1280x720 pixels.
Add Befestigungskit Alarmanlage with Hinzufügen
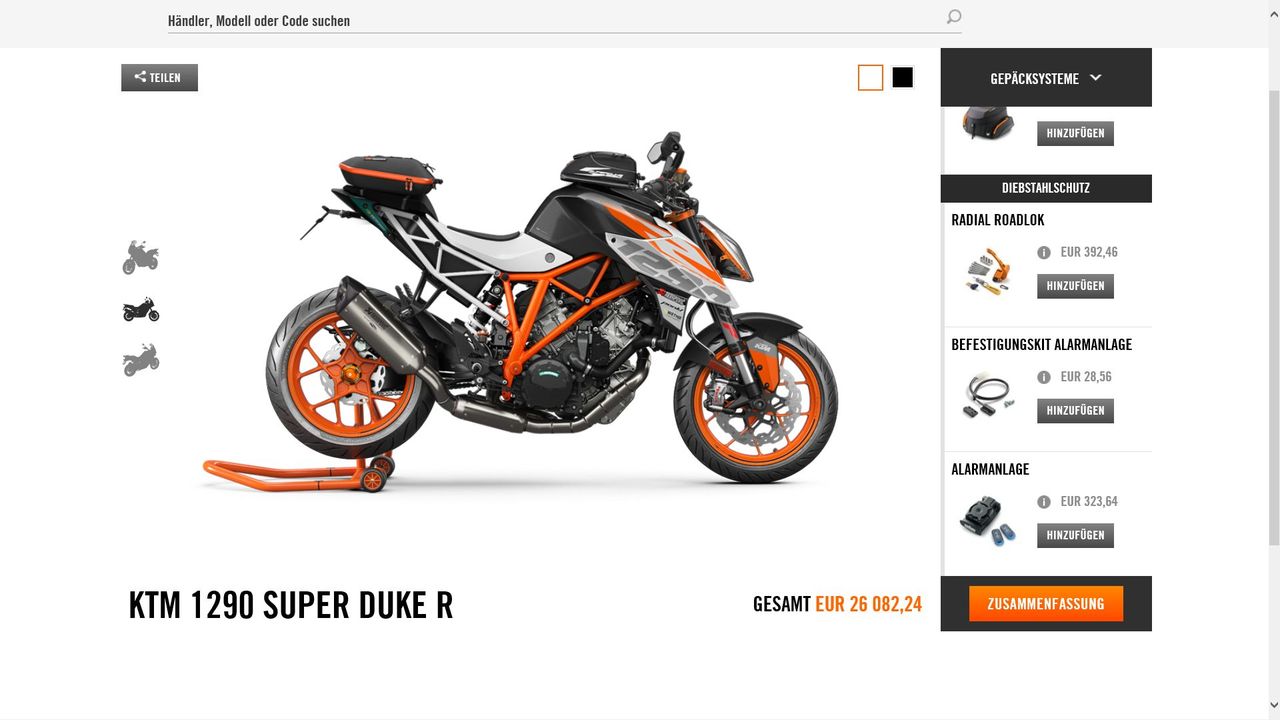(x=1075, y=410)
